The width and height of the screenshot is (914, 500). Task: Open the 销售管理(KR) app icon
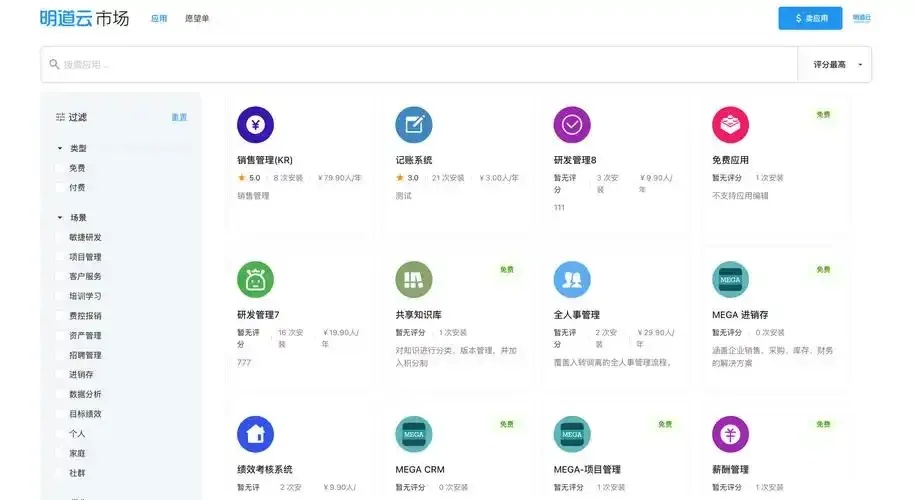pyautogui.click(x=255, y=125)
